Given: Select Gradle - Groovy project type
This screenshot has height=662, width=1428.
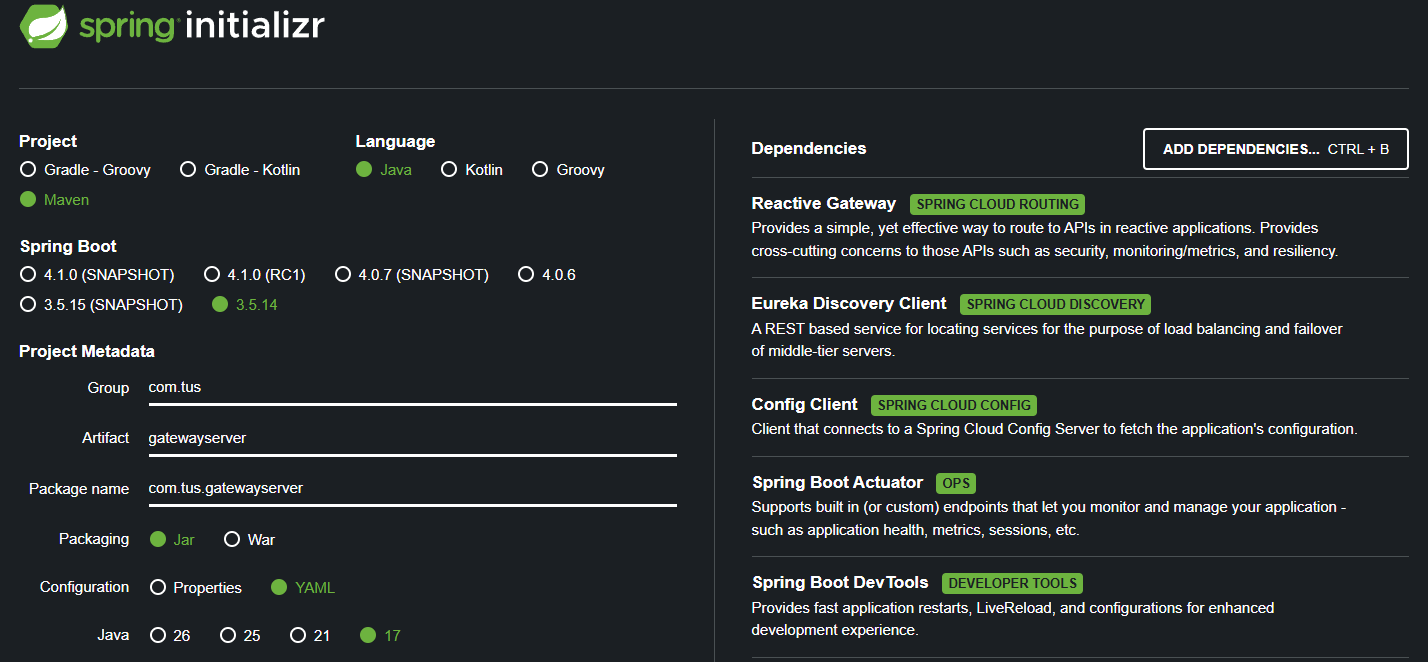Looking at the screenshot, I should pos(85,170).
